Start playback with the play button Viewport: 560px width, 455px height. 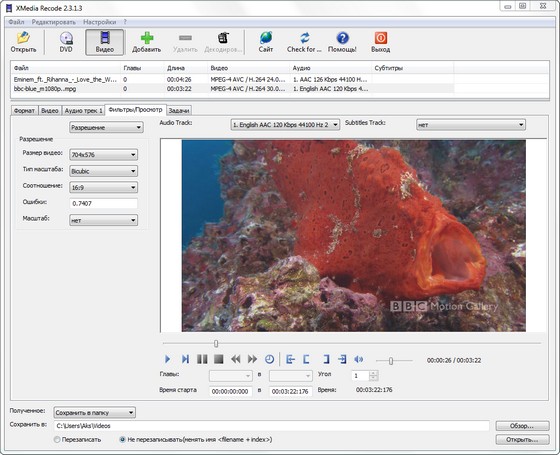coord(168,359)
